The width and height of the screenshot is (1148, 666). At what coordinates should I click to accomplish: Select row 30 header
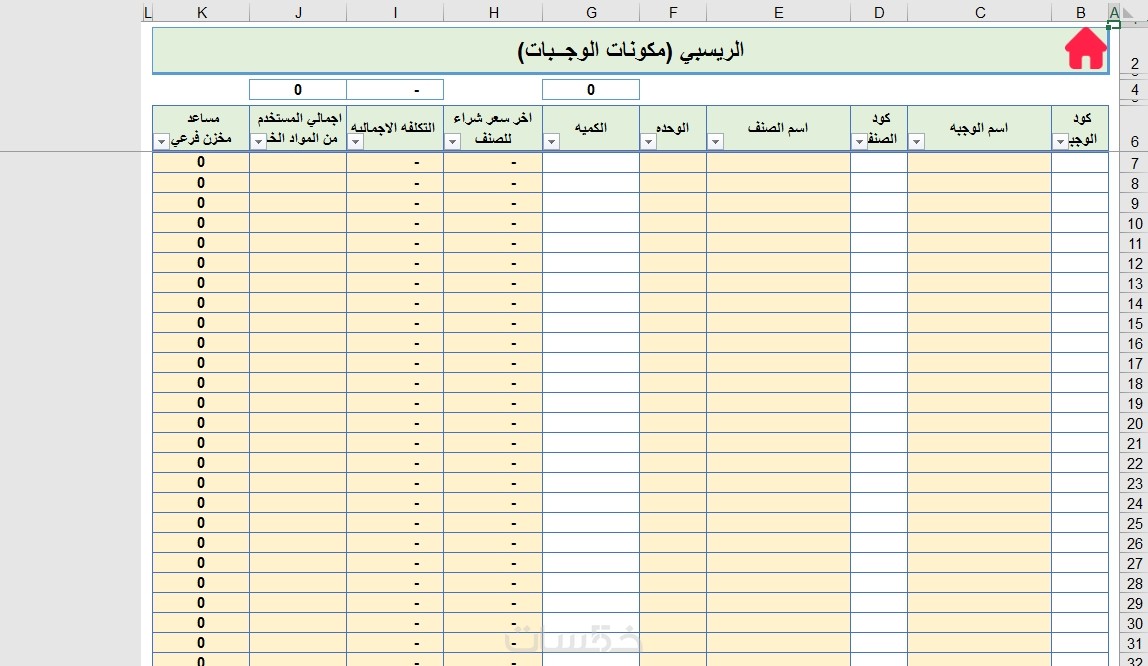pos(1134,624)
